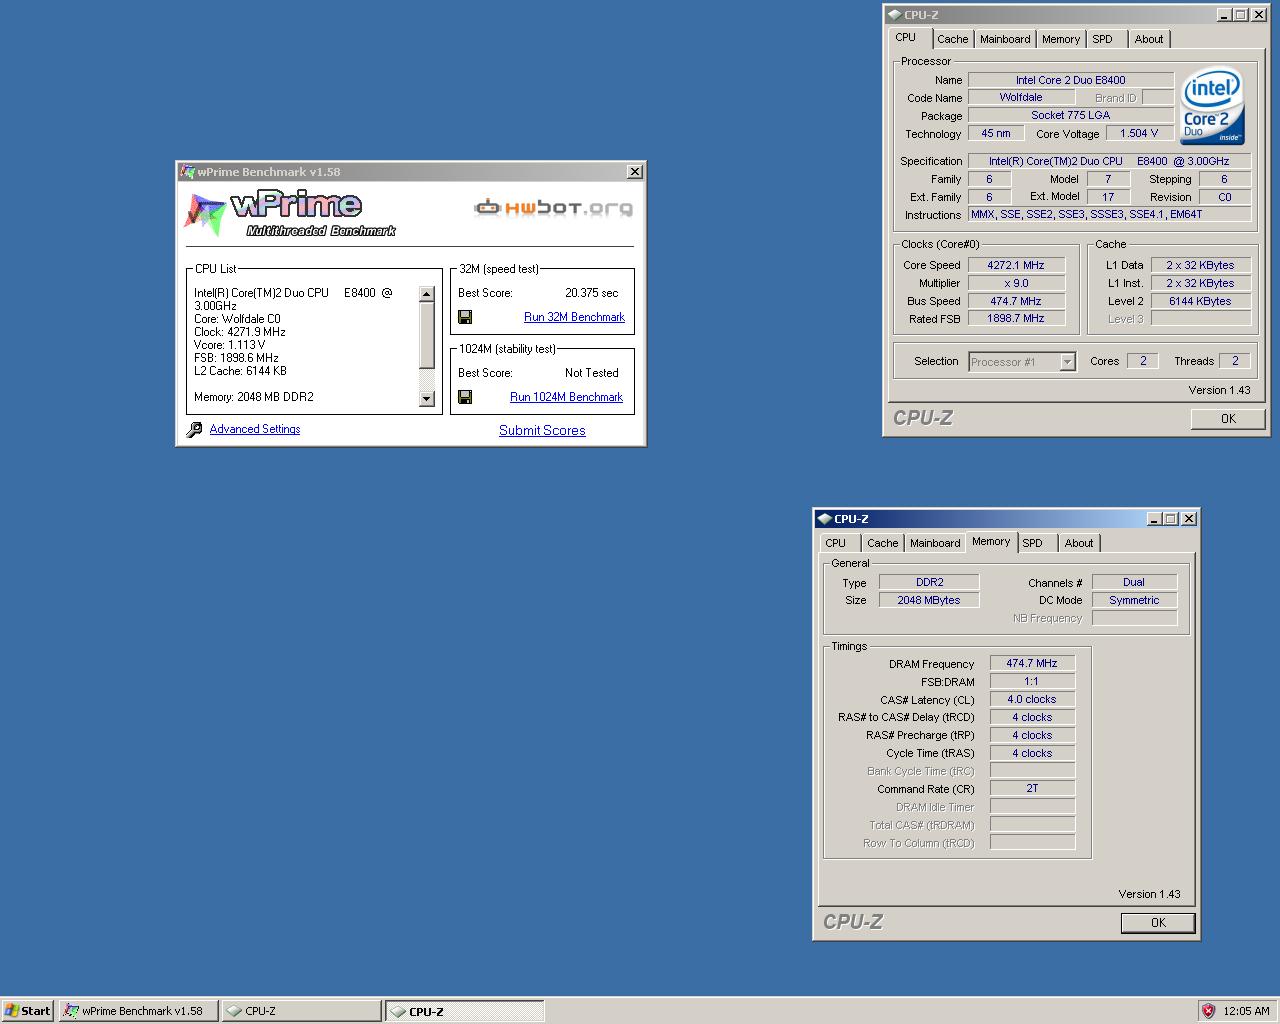
Task: Click the active CPU-Z taskbar button
Action: click(x=465, y=1011)
